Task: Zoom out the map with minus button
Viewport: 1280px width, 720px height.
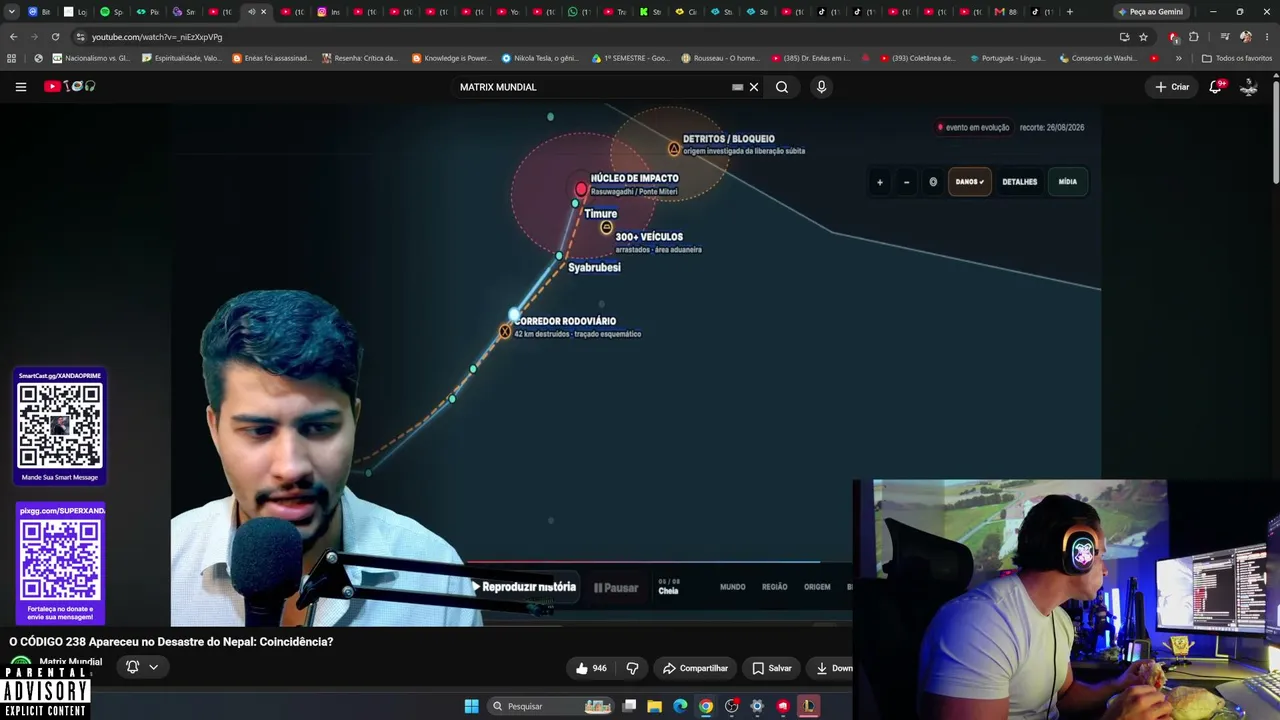Action: (x=906, y=182)
